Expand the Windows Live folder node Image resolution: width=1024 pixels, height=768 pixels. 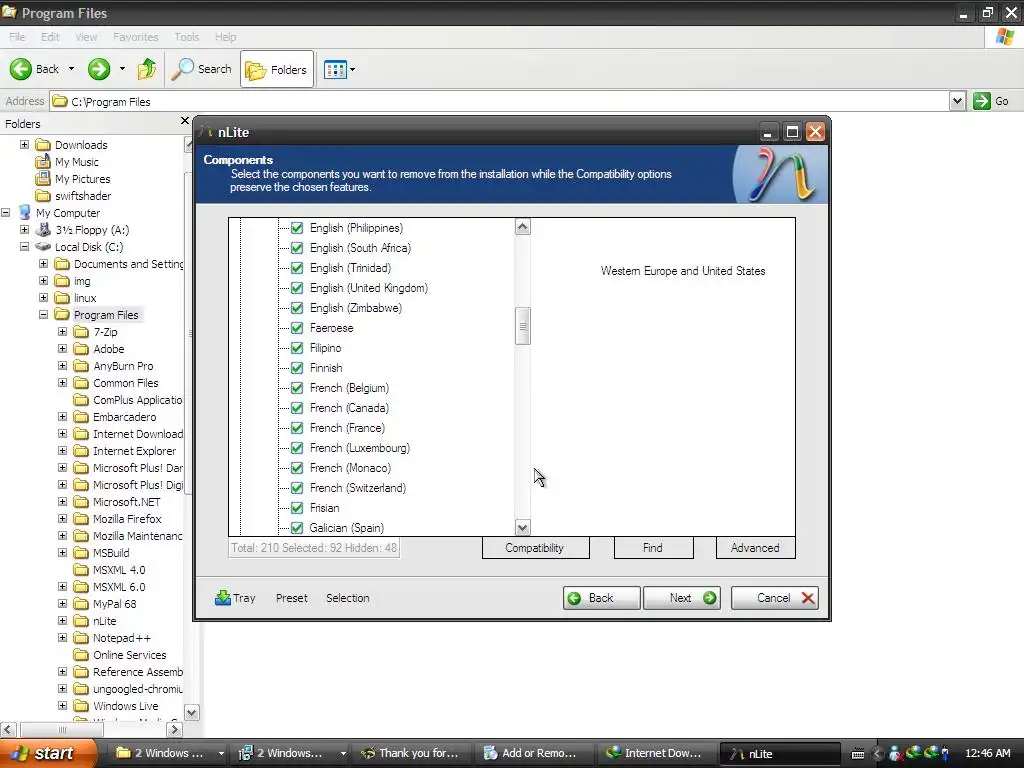click(x=62, y=705)
